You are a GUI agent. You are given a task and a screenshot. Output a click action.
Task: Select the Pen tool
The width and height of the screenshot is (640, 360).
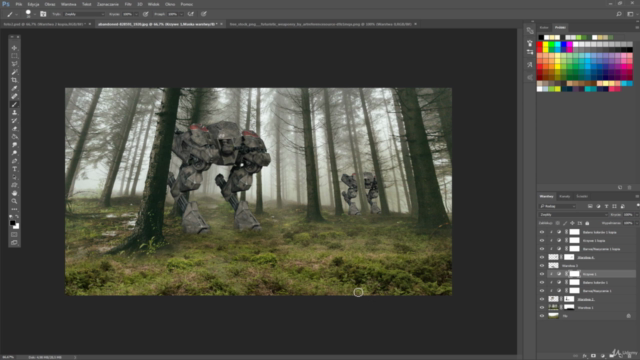14,161
